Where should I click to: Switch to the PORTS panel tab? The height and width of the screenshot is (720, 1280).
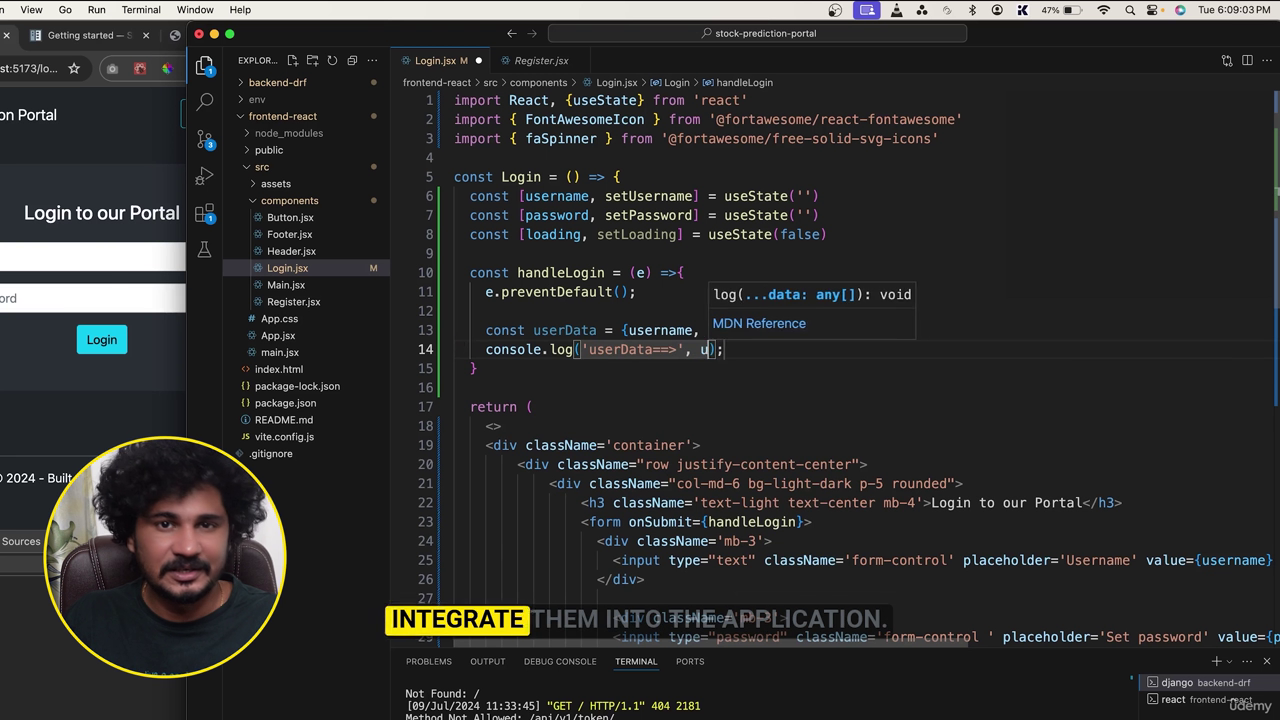point(690,661)
